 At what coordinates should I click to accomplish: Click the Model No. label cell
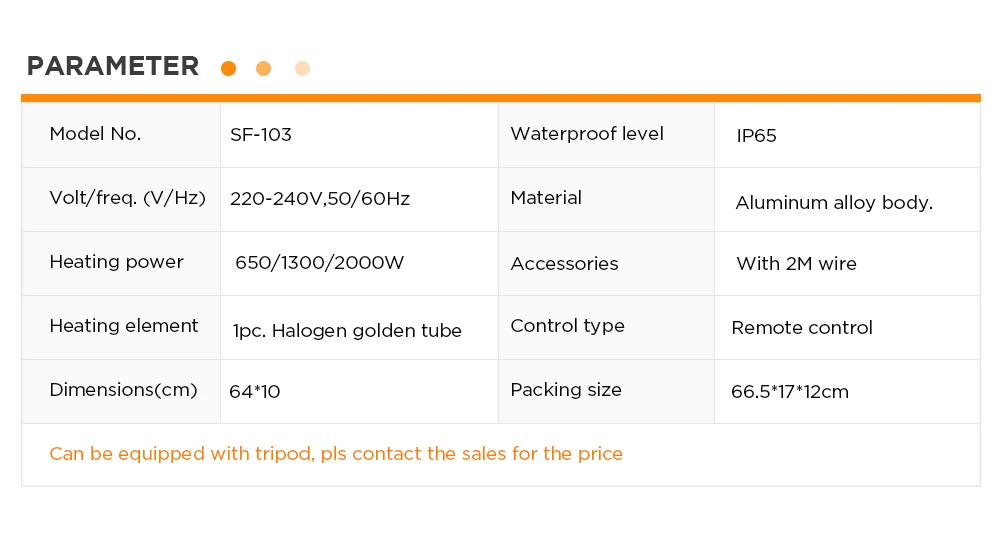tap(95, 134)
